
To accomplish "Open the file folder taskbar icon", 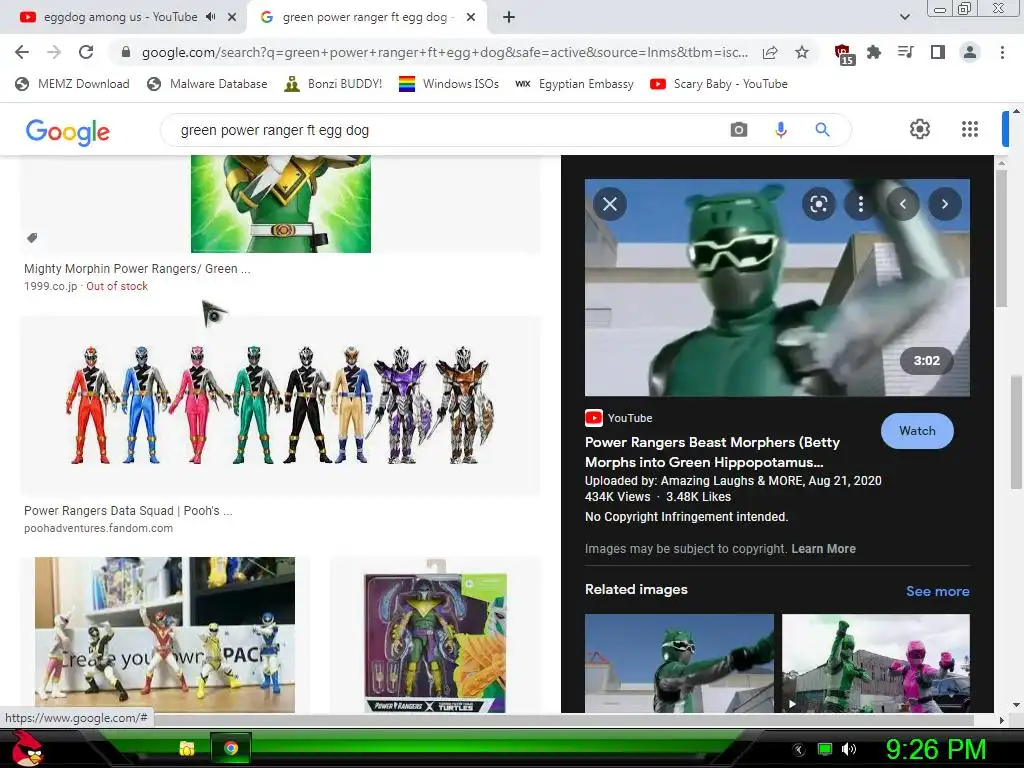I will click(x=187, y=748).
